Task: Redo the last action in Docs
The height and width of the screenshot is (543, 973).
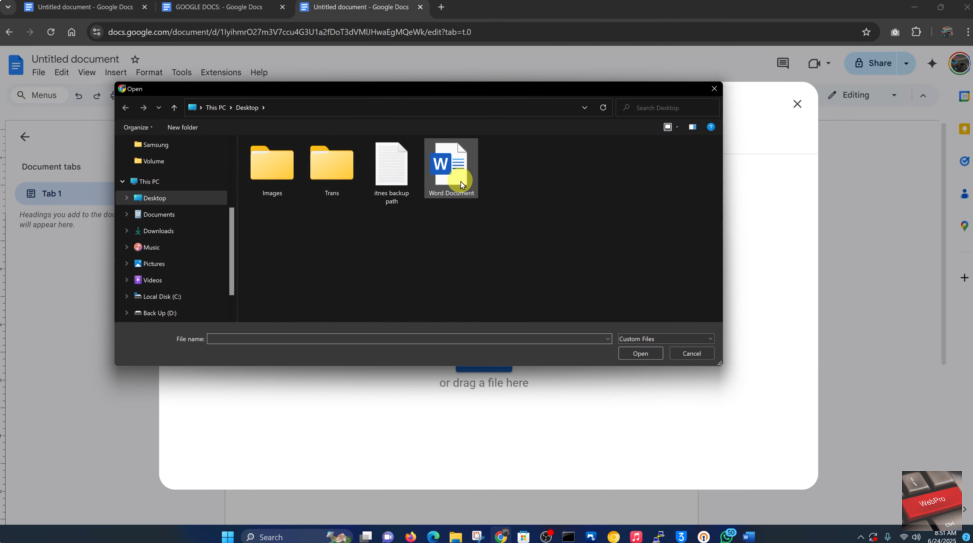Action: (x=97, y=96)
